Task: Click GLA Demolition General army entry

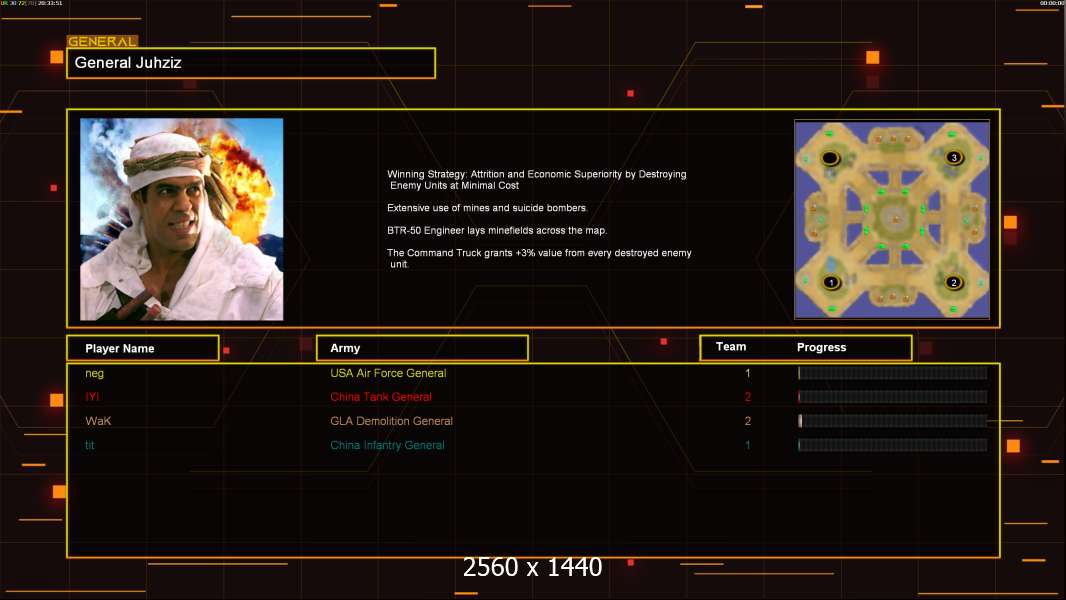Action: click(392, 421)
